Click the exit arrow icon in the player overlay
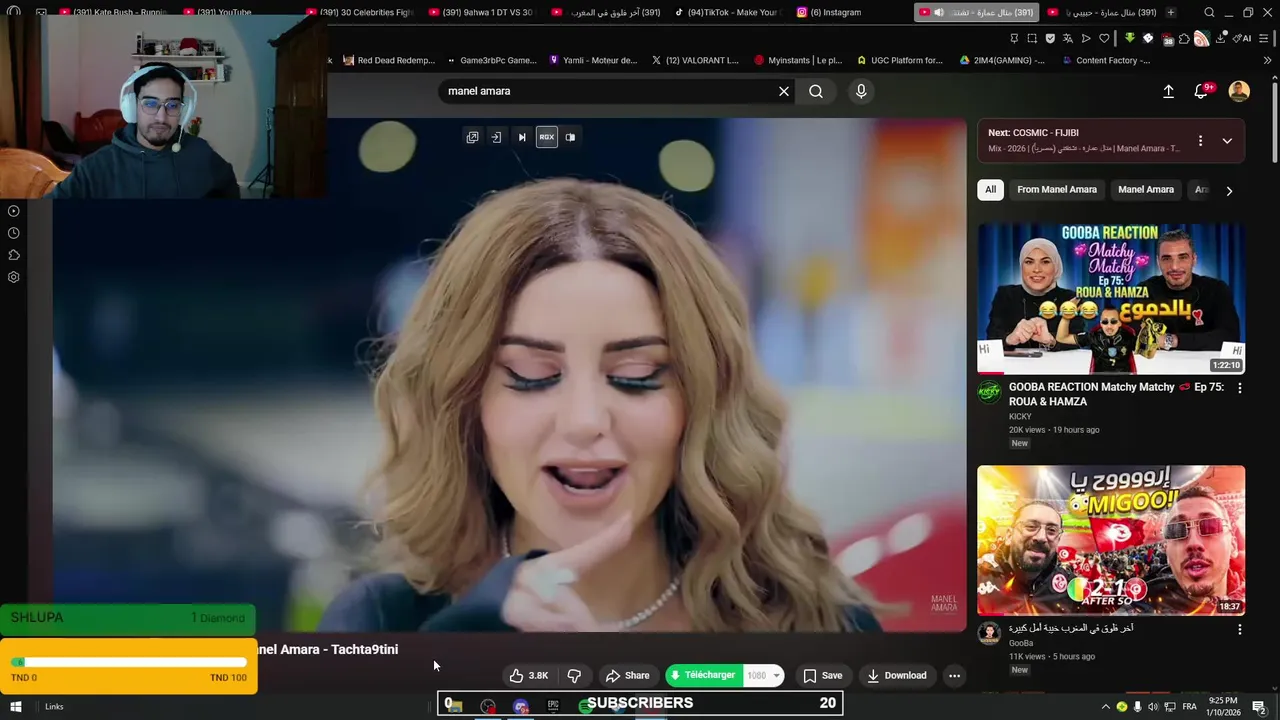The height and width of the screenshot is (720, 1280). coord(496,137)
